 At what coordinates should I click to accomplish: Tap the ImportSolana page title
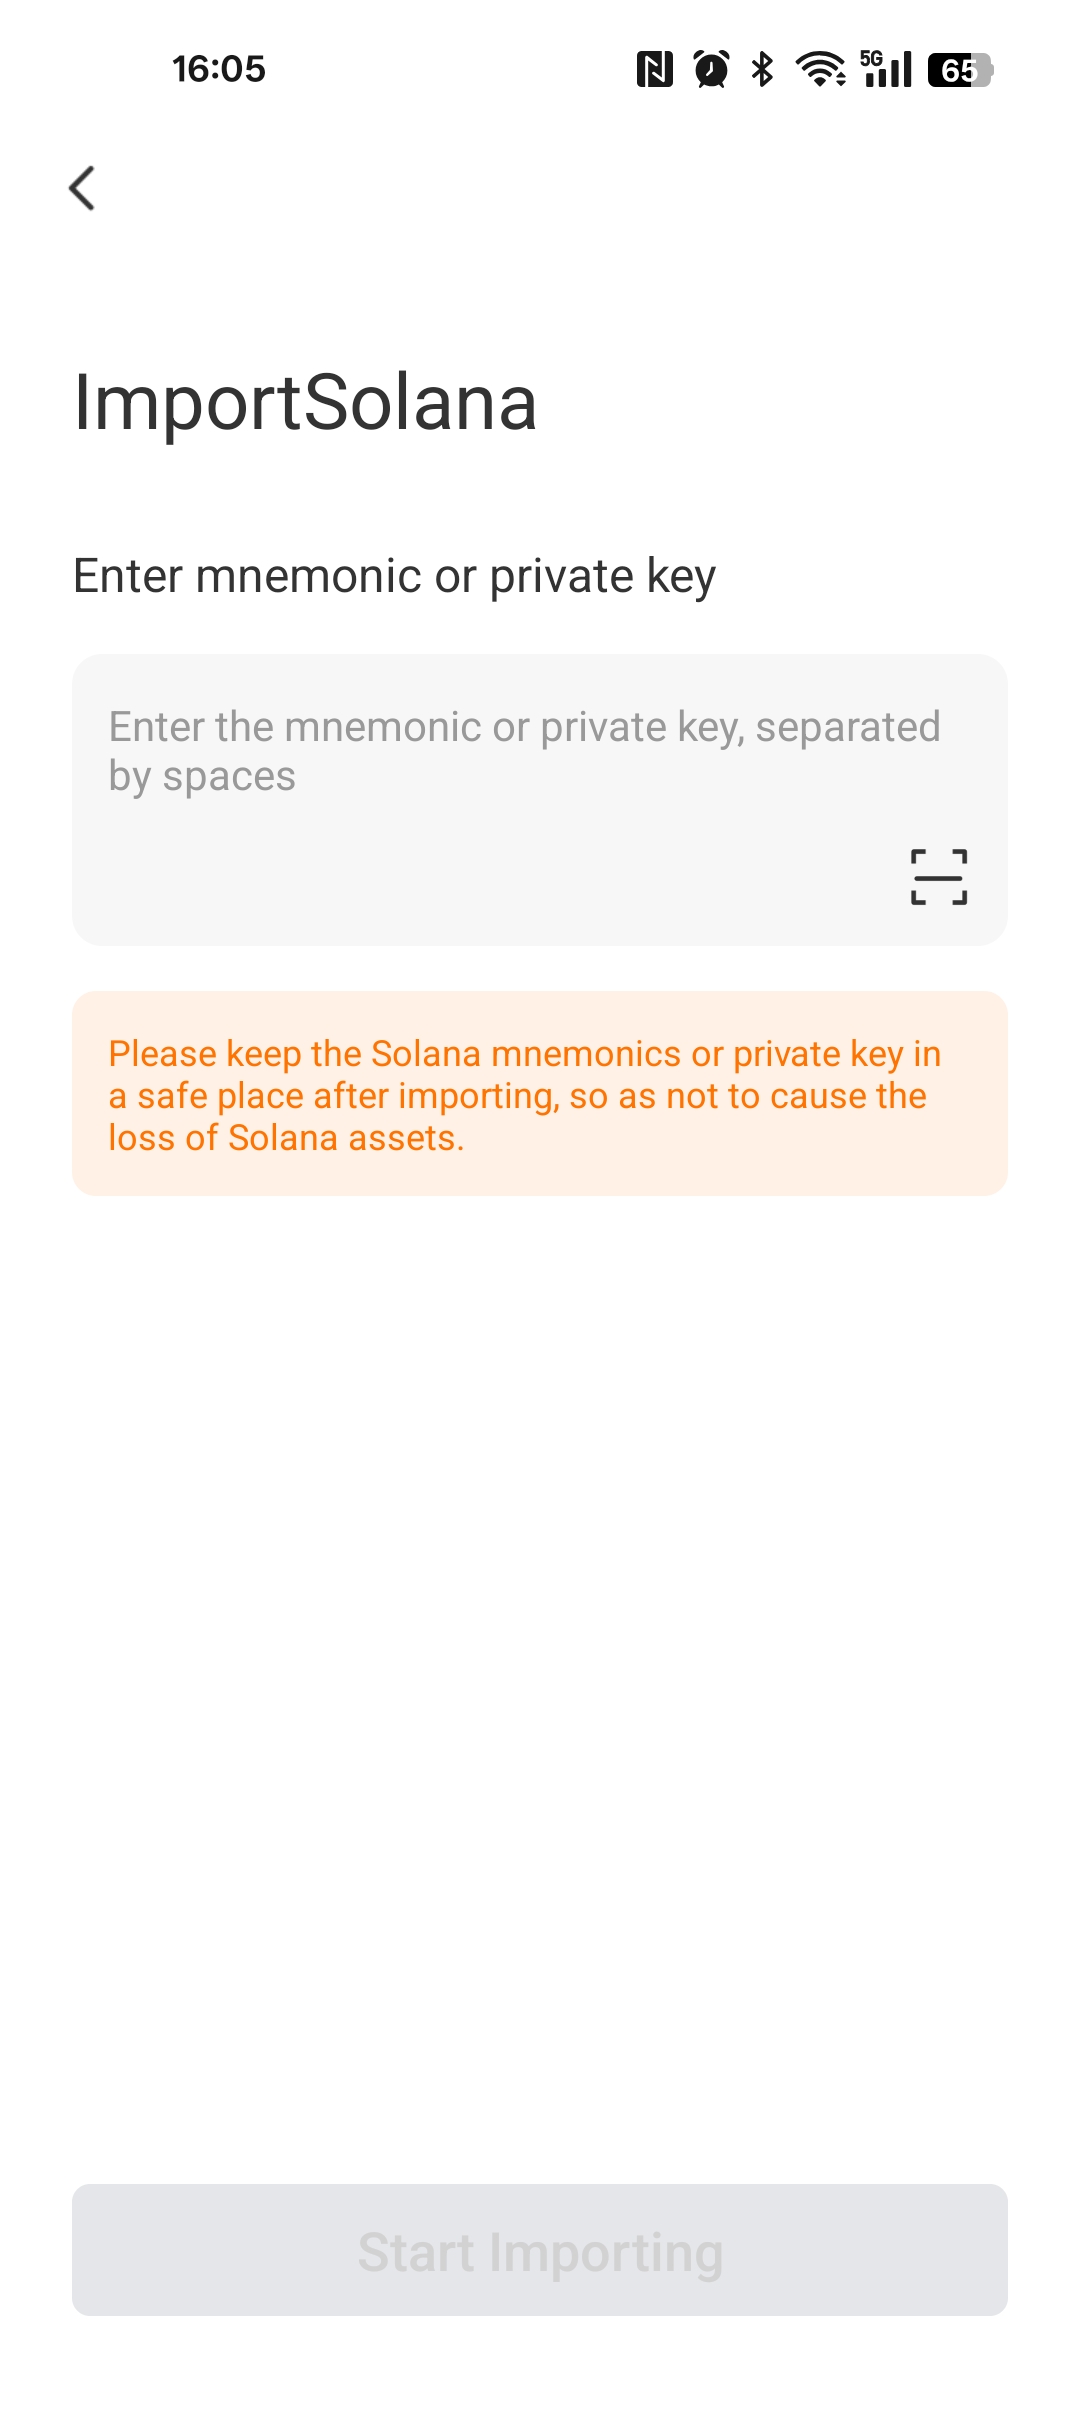[x=305, y=402]
